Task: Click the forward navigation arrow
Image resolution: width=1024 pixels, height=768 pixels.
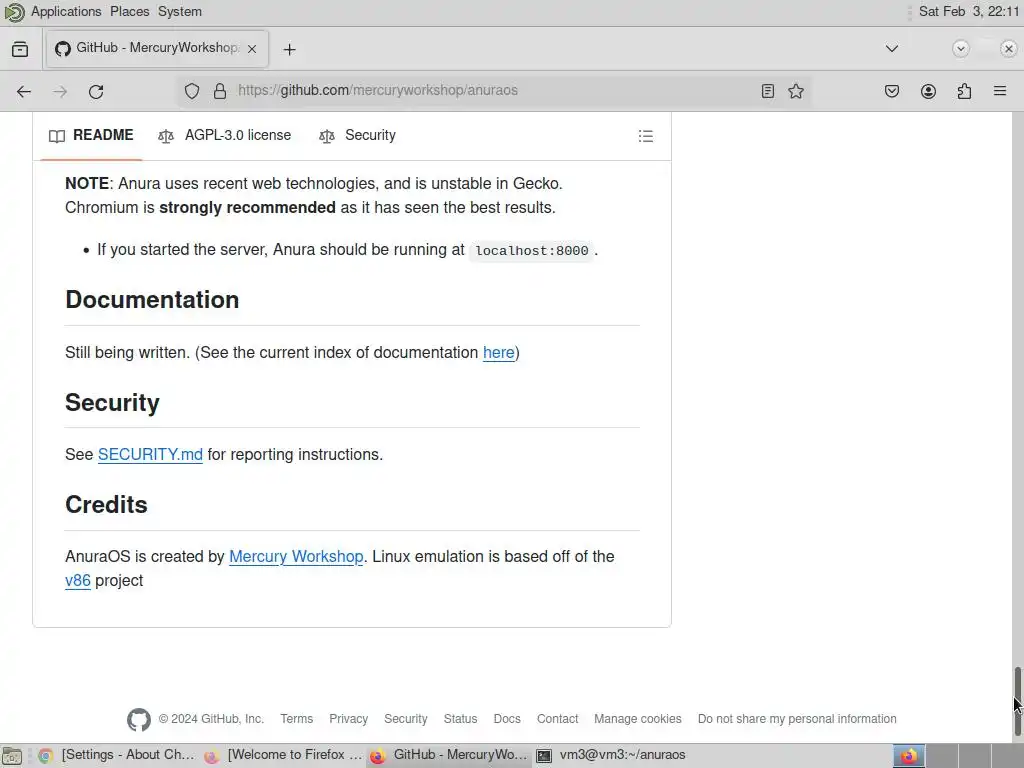Action: click(x=60, y=91)
